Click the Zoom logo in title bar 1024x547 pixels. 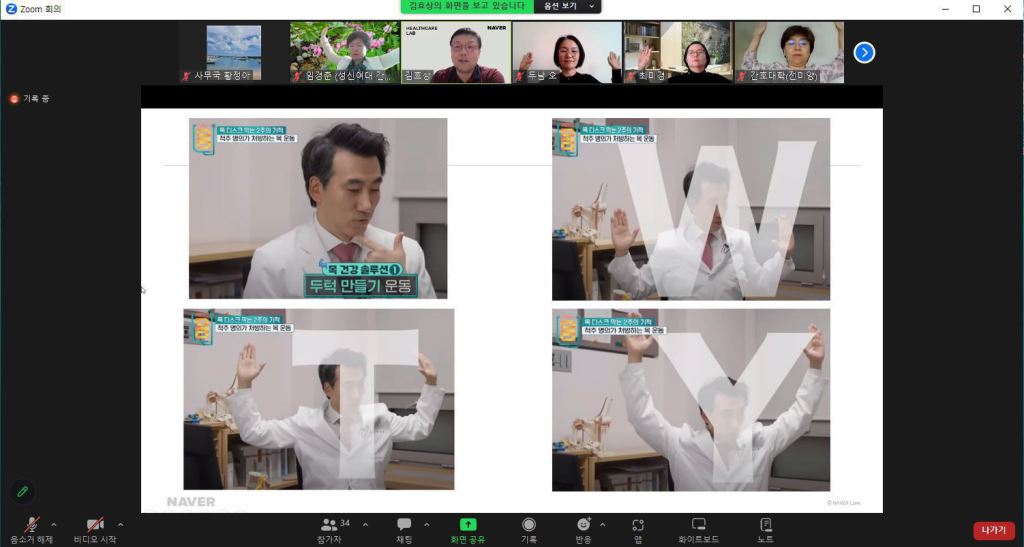[10, 9]
